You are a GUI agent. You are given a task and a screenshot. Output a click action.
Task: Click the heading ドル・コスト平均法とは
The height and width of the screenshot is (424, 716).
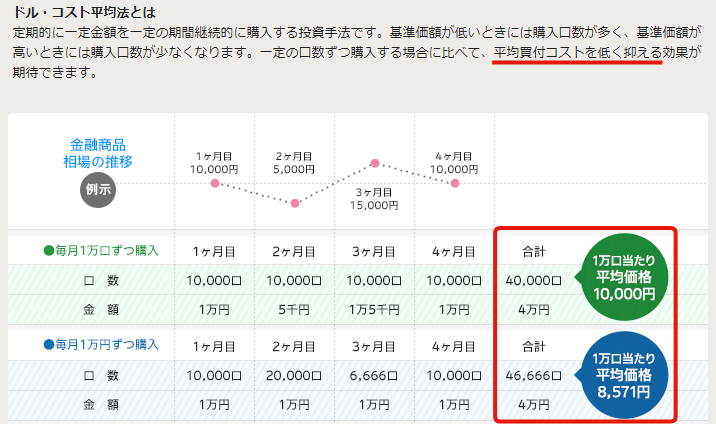click(84, 12)
